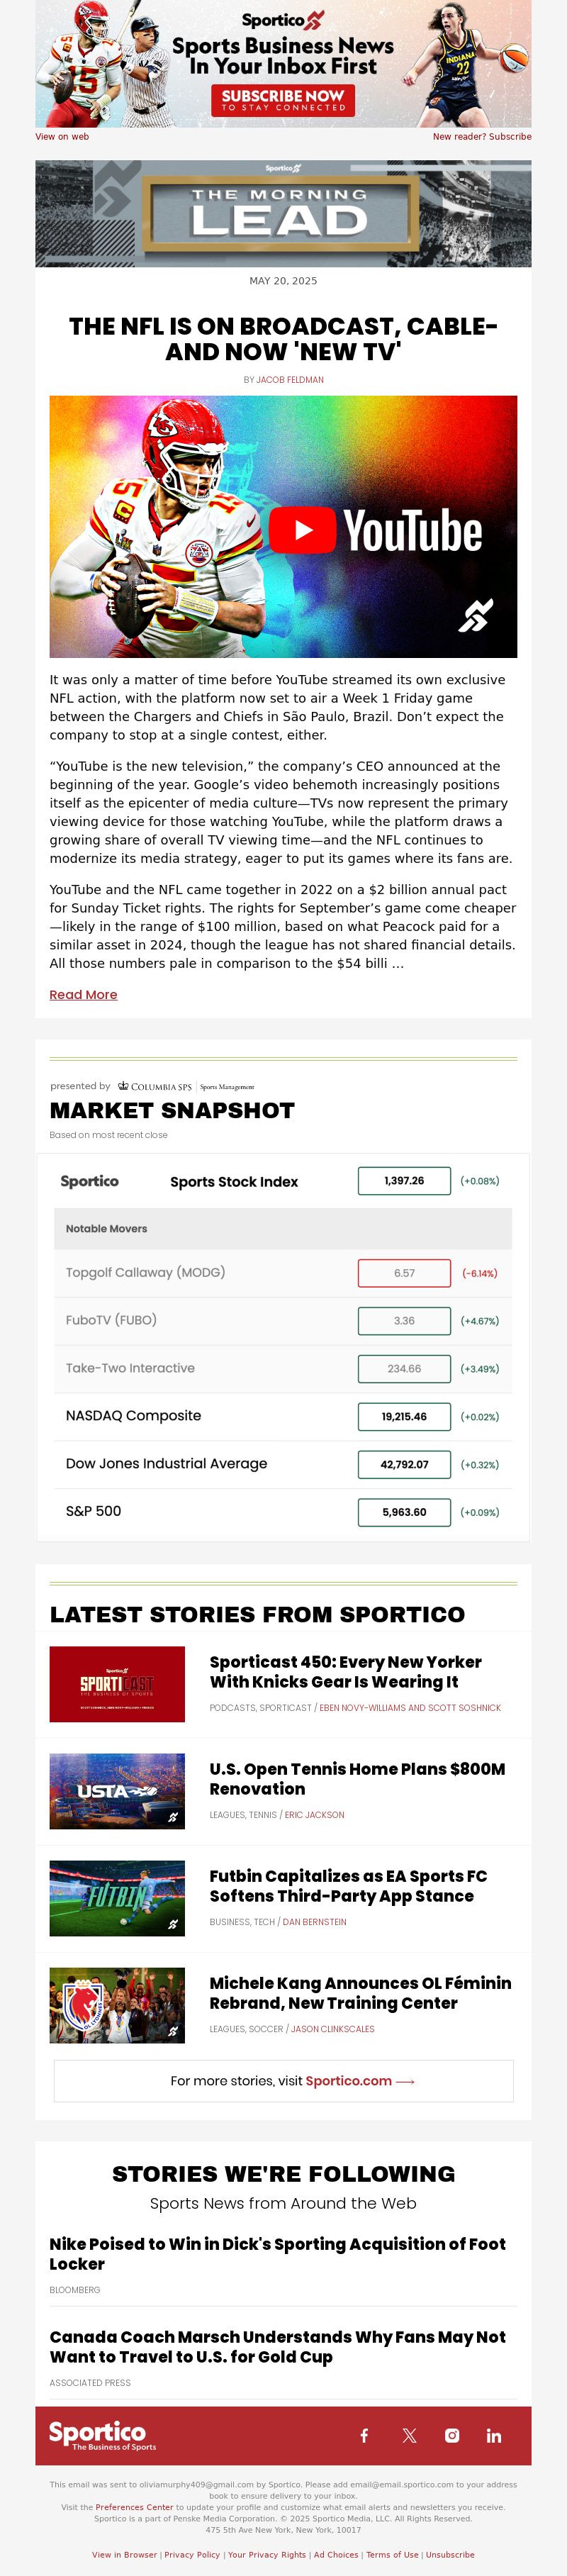
Task: Open Sportico's Facebook page icon
Action: click(364, 2435)
